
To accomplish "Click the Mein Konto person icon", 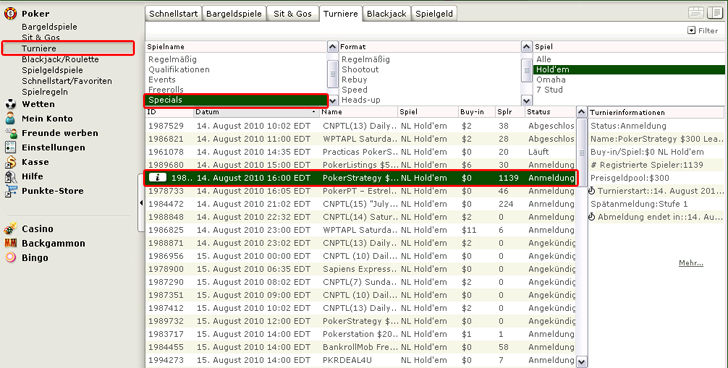I will click(10, 118).
